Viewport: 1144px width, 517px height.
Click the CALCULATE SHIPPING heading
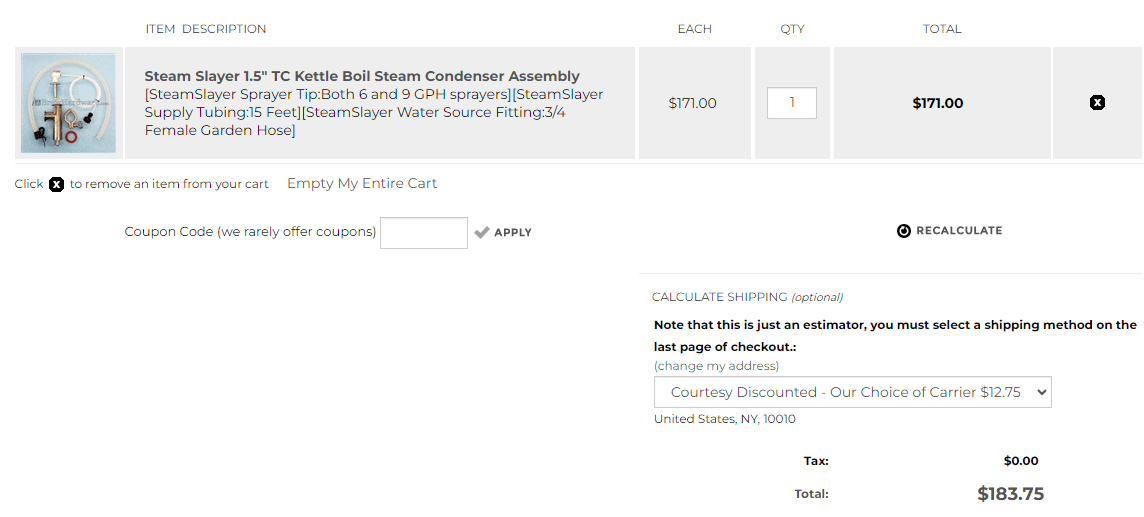point(719,297)
